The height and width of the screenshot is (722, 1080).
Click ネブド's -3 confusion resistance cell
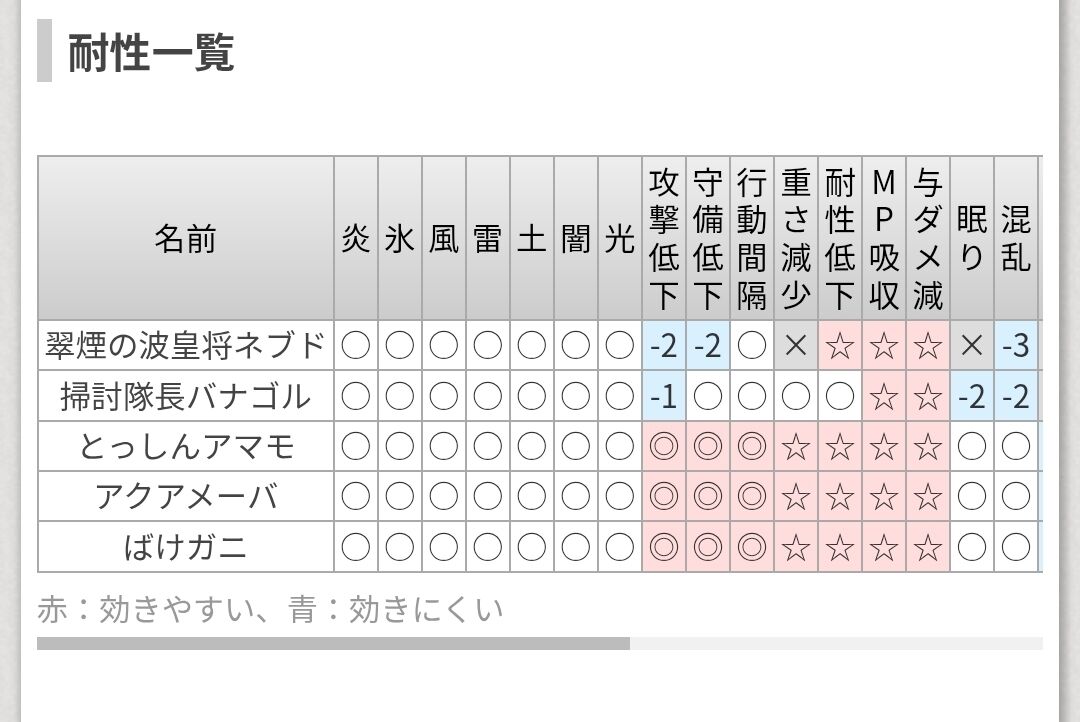click(x=1016, y=345)
